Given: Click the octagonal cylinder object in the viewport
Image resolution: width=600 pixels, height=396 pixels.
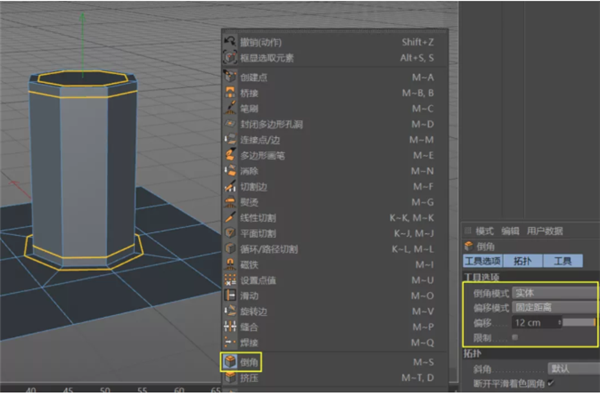Looking at the screenshot, I should (83, 168).
